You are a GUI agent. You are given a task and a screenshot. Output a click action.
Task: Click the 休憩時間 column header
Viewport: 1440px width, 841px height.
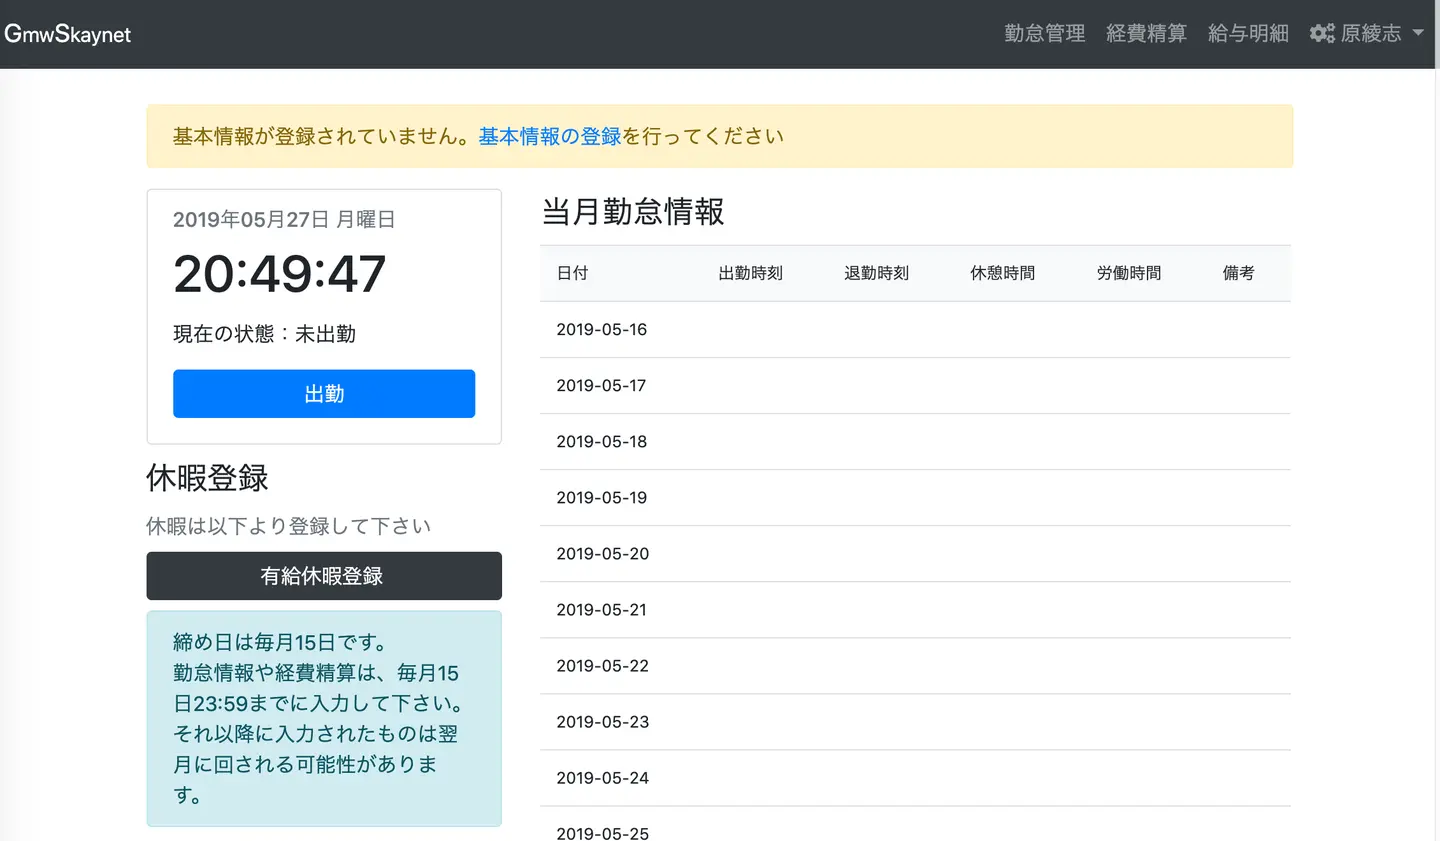[x=1002, y=273]
